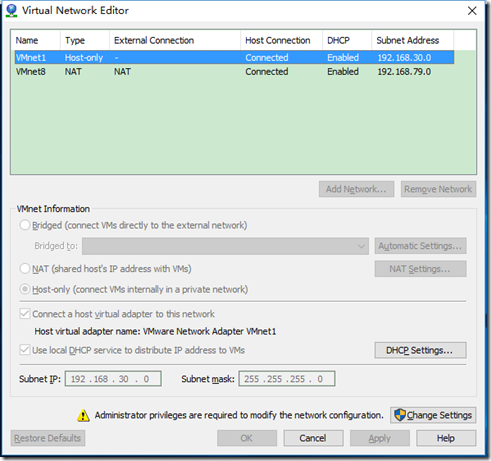Open DHCP Settings
The height and width of the screenshot is (461, 491).
tap(420, 350)
